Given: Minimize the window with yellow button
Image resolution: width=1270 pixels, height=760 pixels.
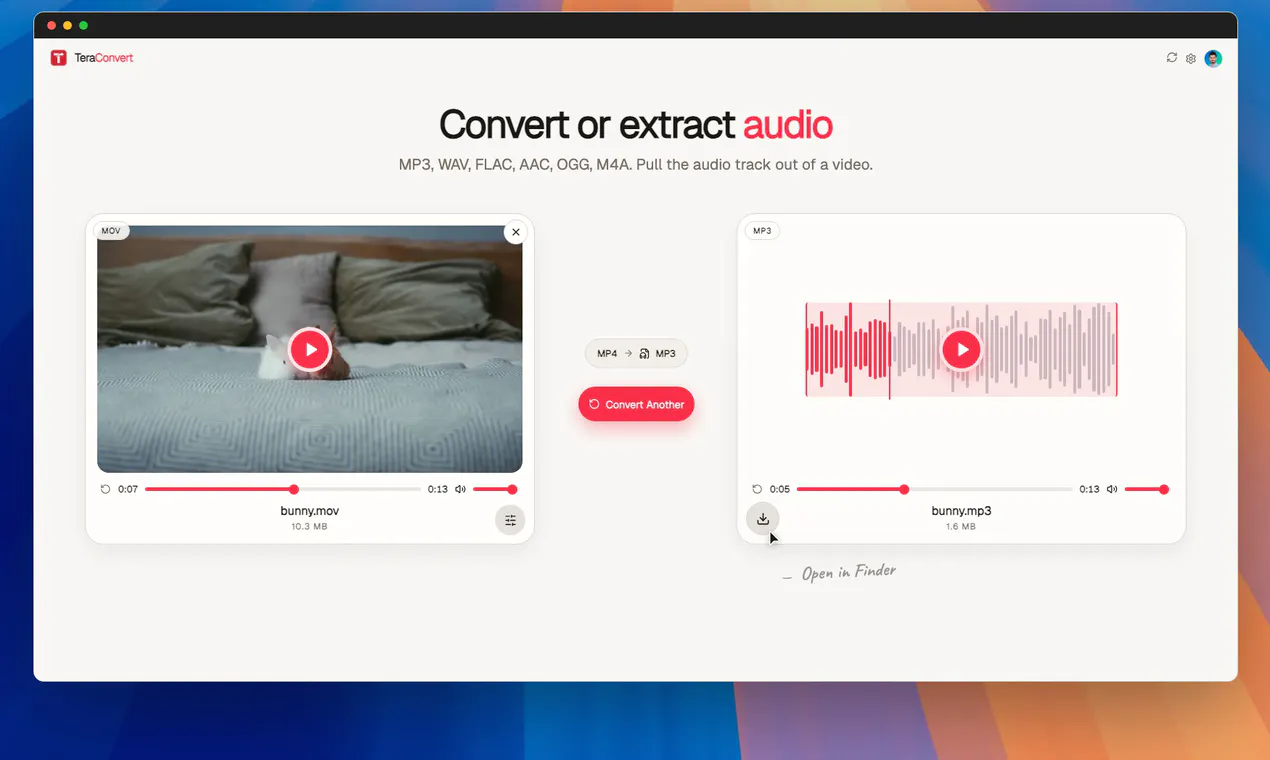Looking at the screenshot, I should 67,25.
